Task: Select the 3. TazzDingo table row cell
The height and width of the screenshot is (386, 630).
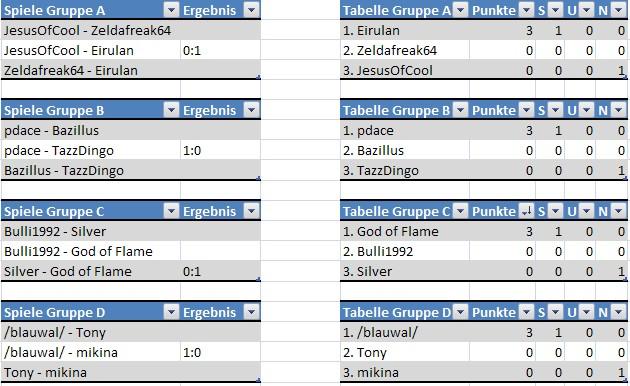Action: point(405,170)
